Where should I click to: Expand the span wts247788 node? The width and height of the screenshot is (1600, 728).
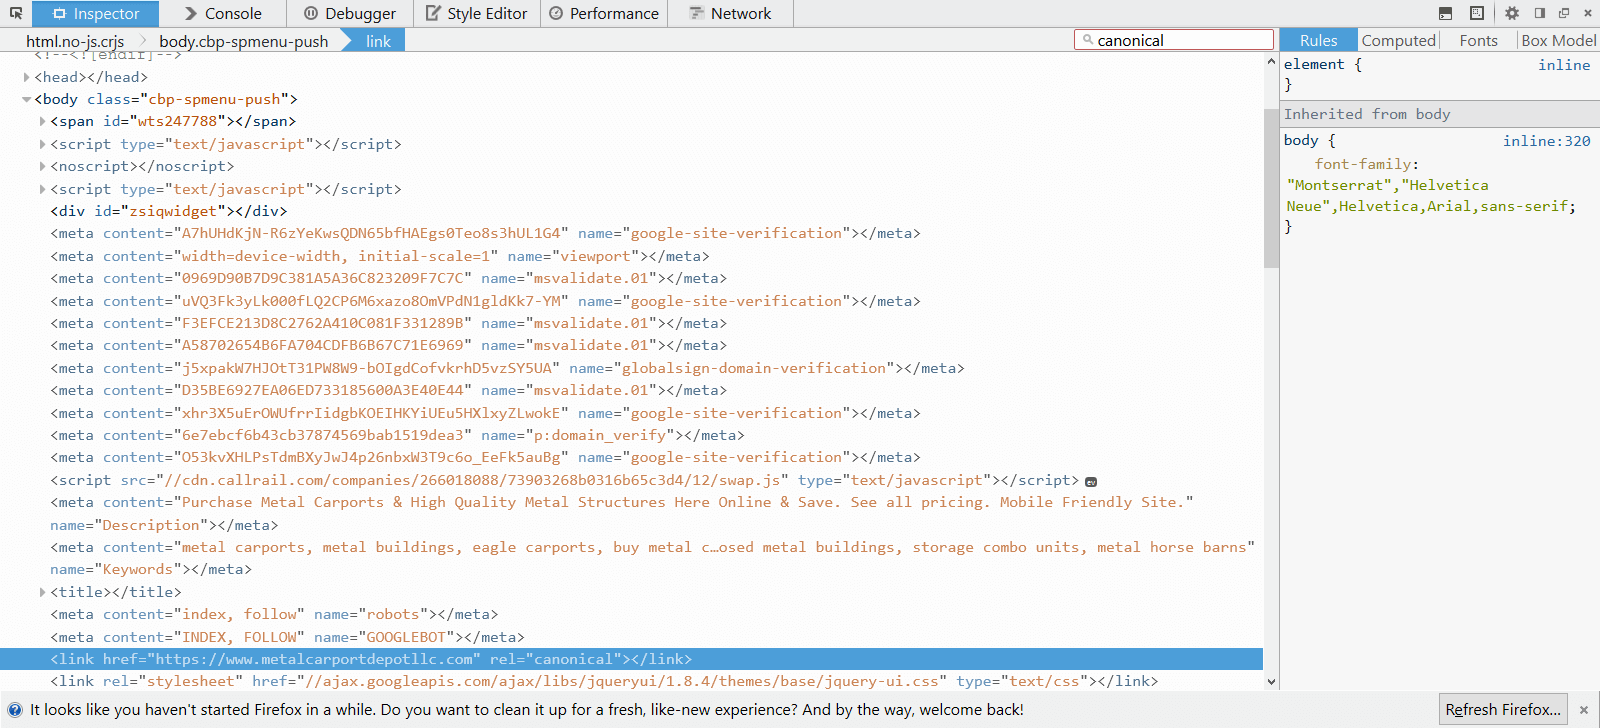(42, 121)
